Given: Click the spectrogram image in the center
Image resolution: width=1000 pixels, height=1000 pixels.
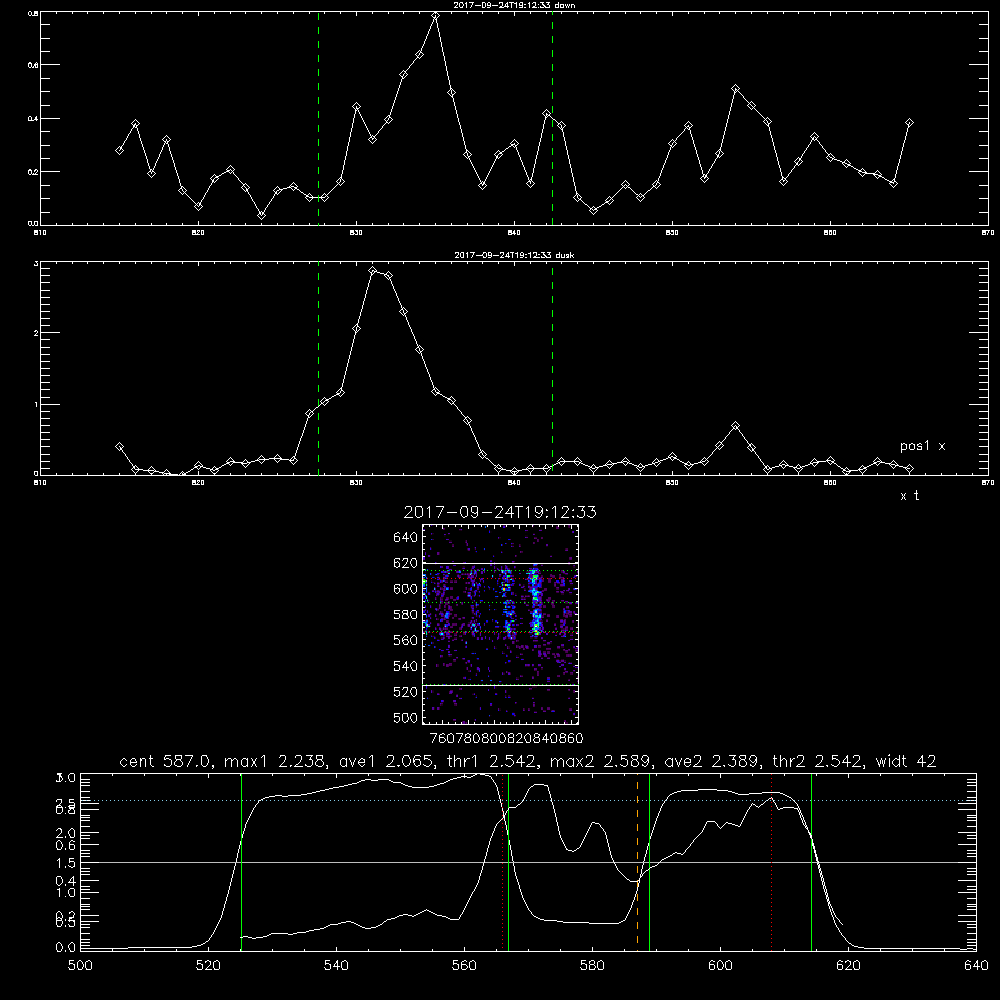Looking at the screenshot, I should click(500, 624).
